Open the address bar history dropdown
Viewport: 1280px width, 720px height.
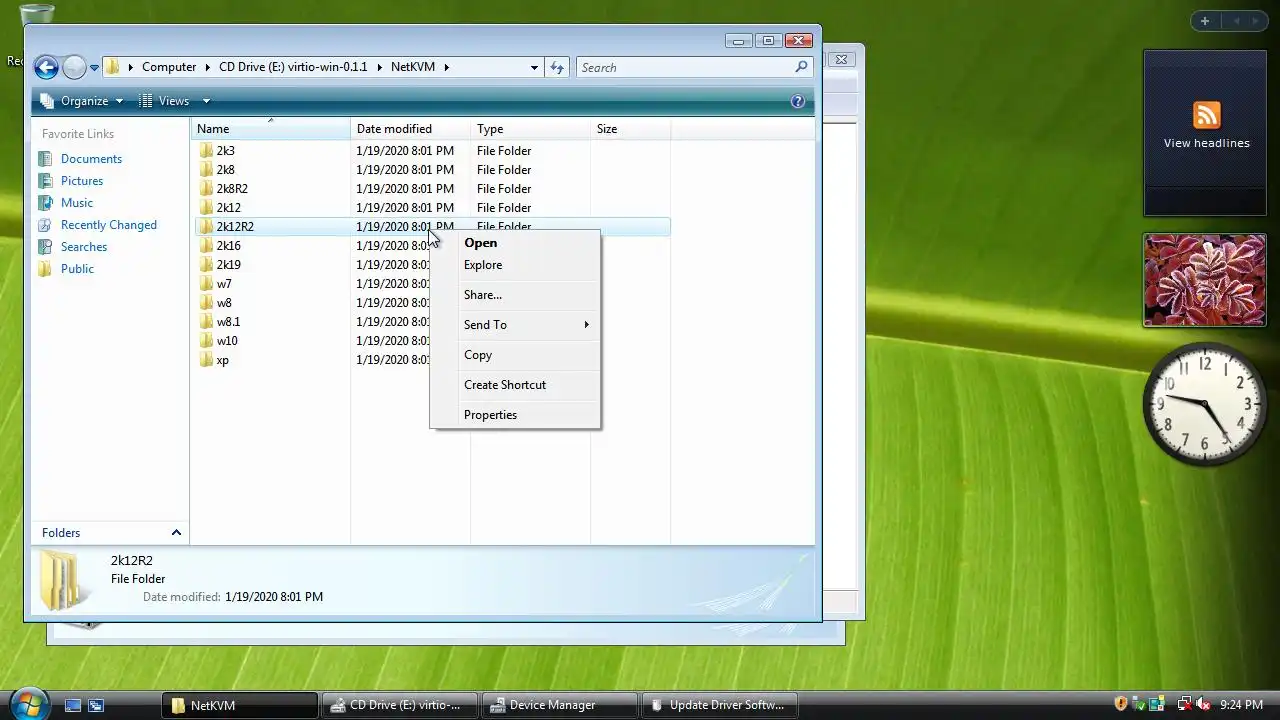click(x=534, y=67)
